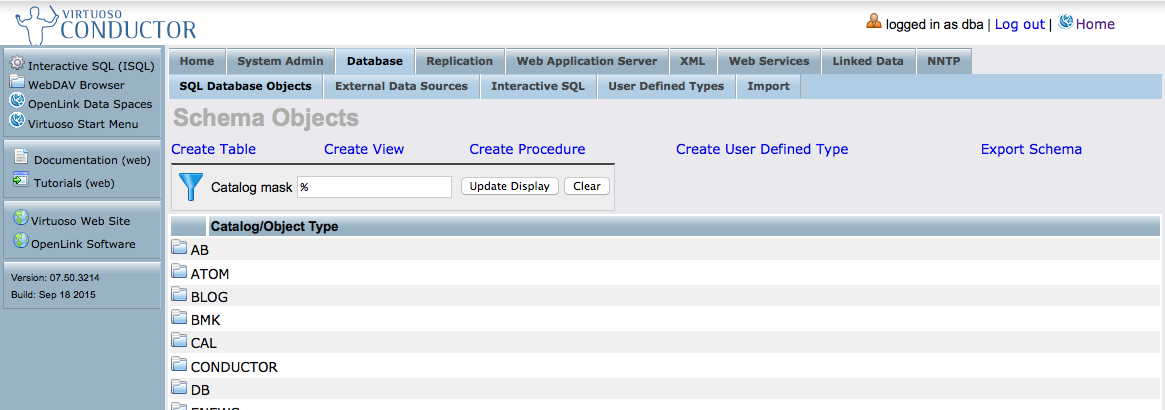Image resolution: width=1165 pixels, height=410 pixels.
Task: Follow the Create Table link
Action: point(213,149)
